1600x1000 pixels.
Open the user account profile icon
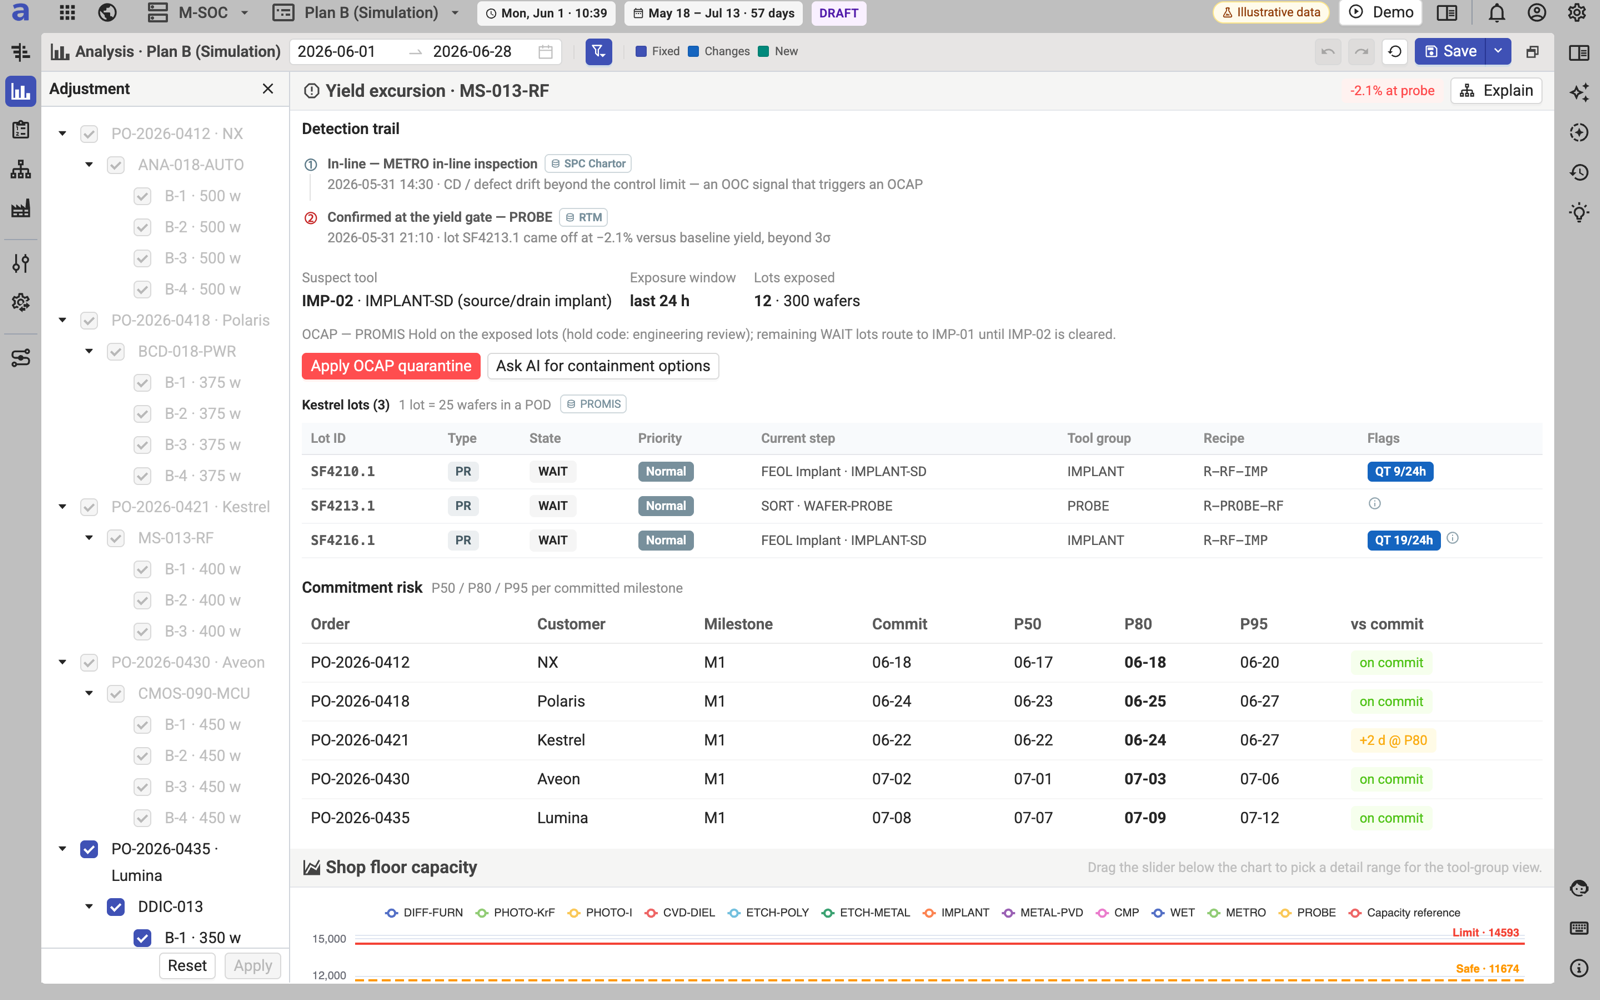click(1537, 13)
